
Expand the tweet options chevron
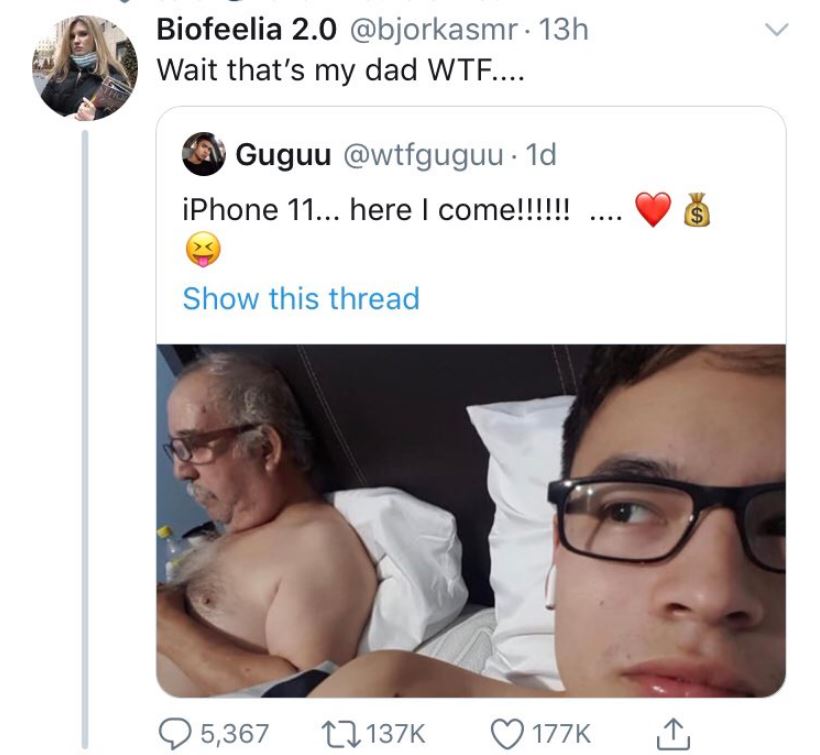pos(776,31)
